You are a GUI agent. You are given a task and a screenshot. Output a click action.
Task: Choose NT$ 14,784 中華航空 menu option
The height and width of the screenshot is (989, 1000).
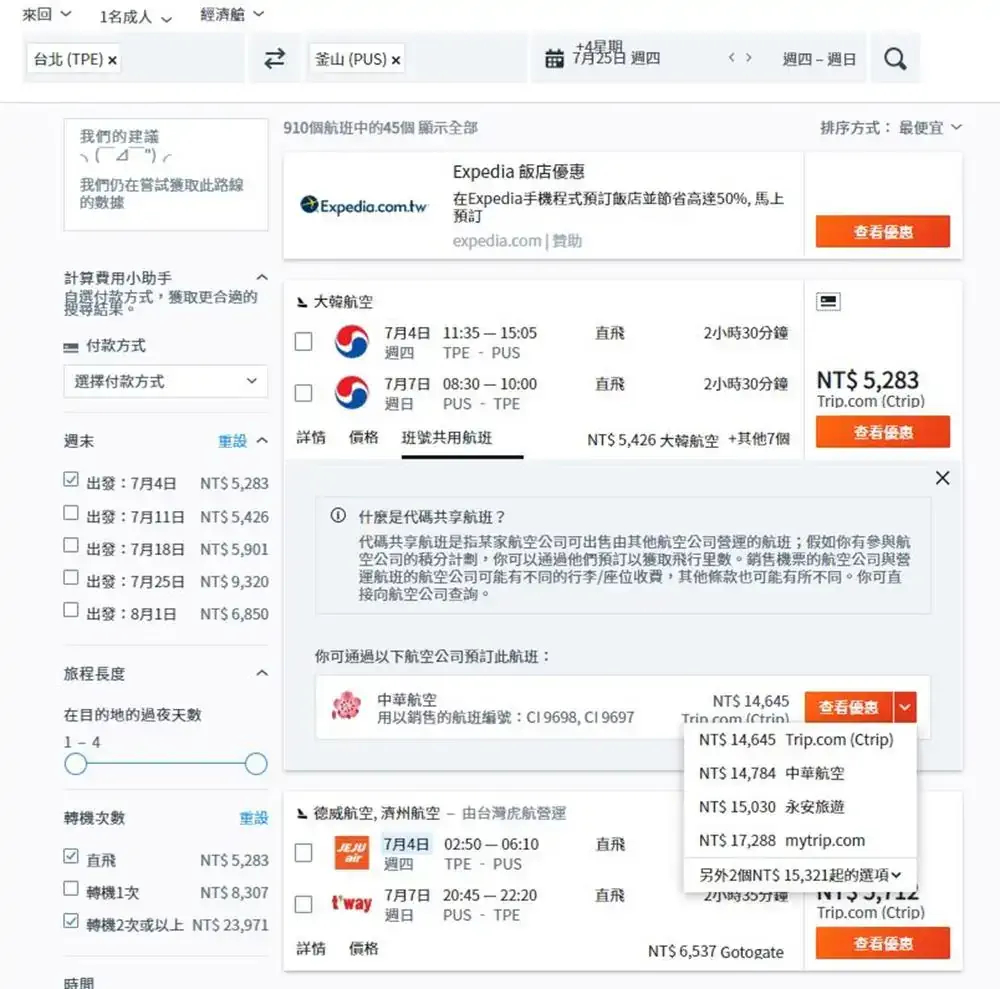(800, 773)
